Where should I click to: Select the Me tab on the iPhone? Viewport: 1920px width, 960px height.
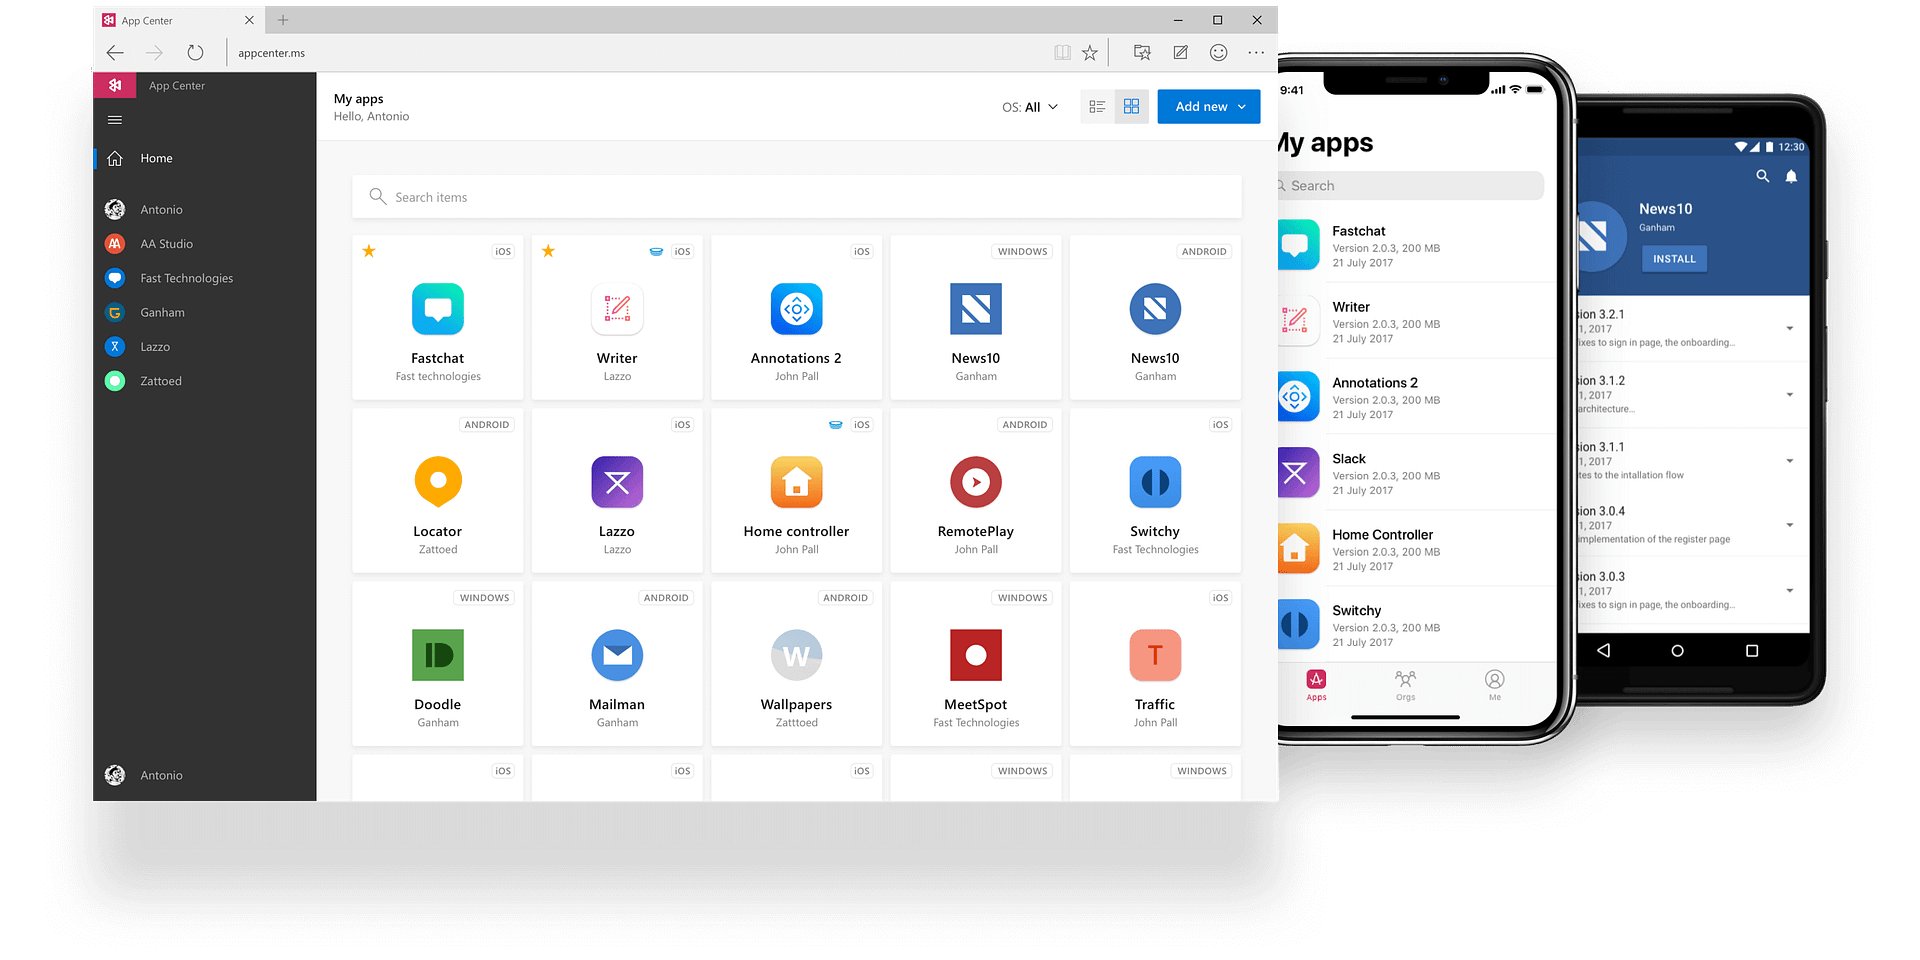click(1494, 686)
